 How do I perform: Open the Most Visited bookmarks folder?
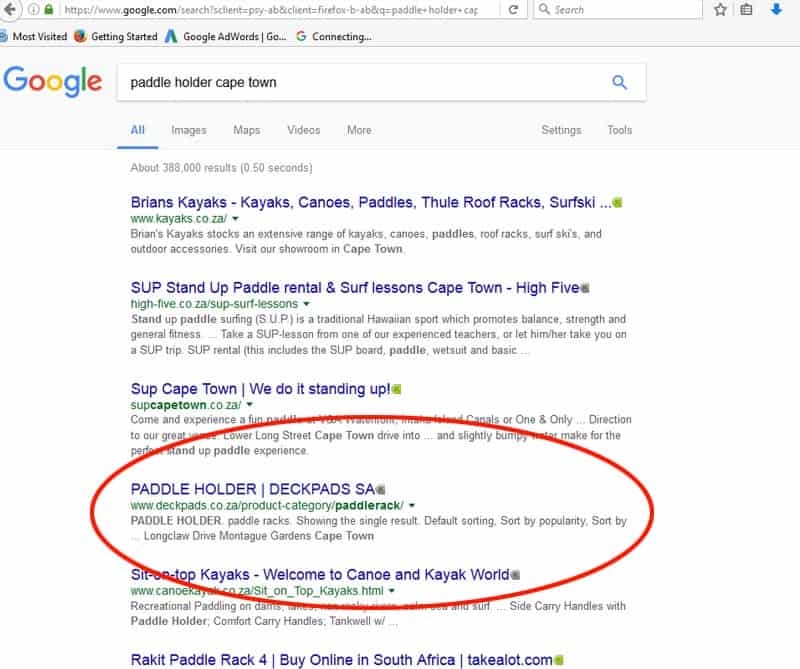(34, 36)
